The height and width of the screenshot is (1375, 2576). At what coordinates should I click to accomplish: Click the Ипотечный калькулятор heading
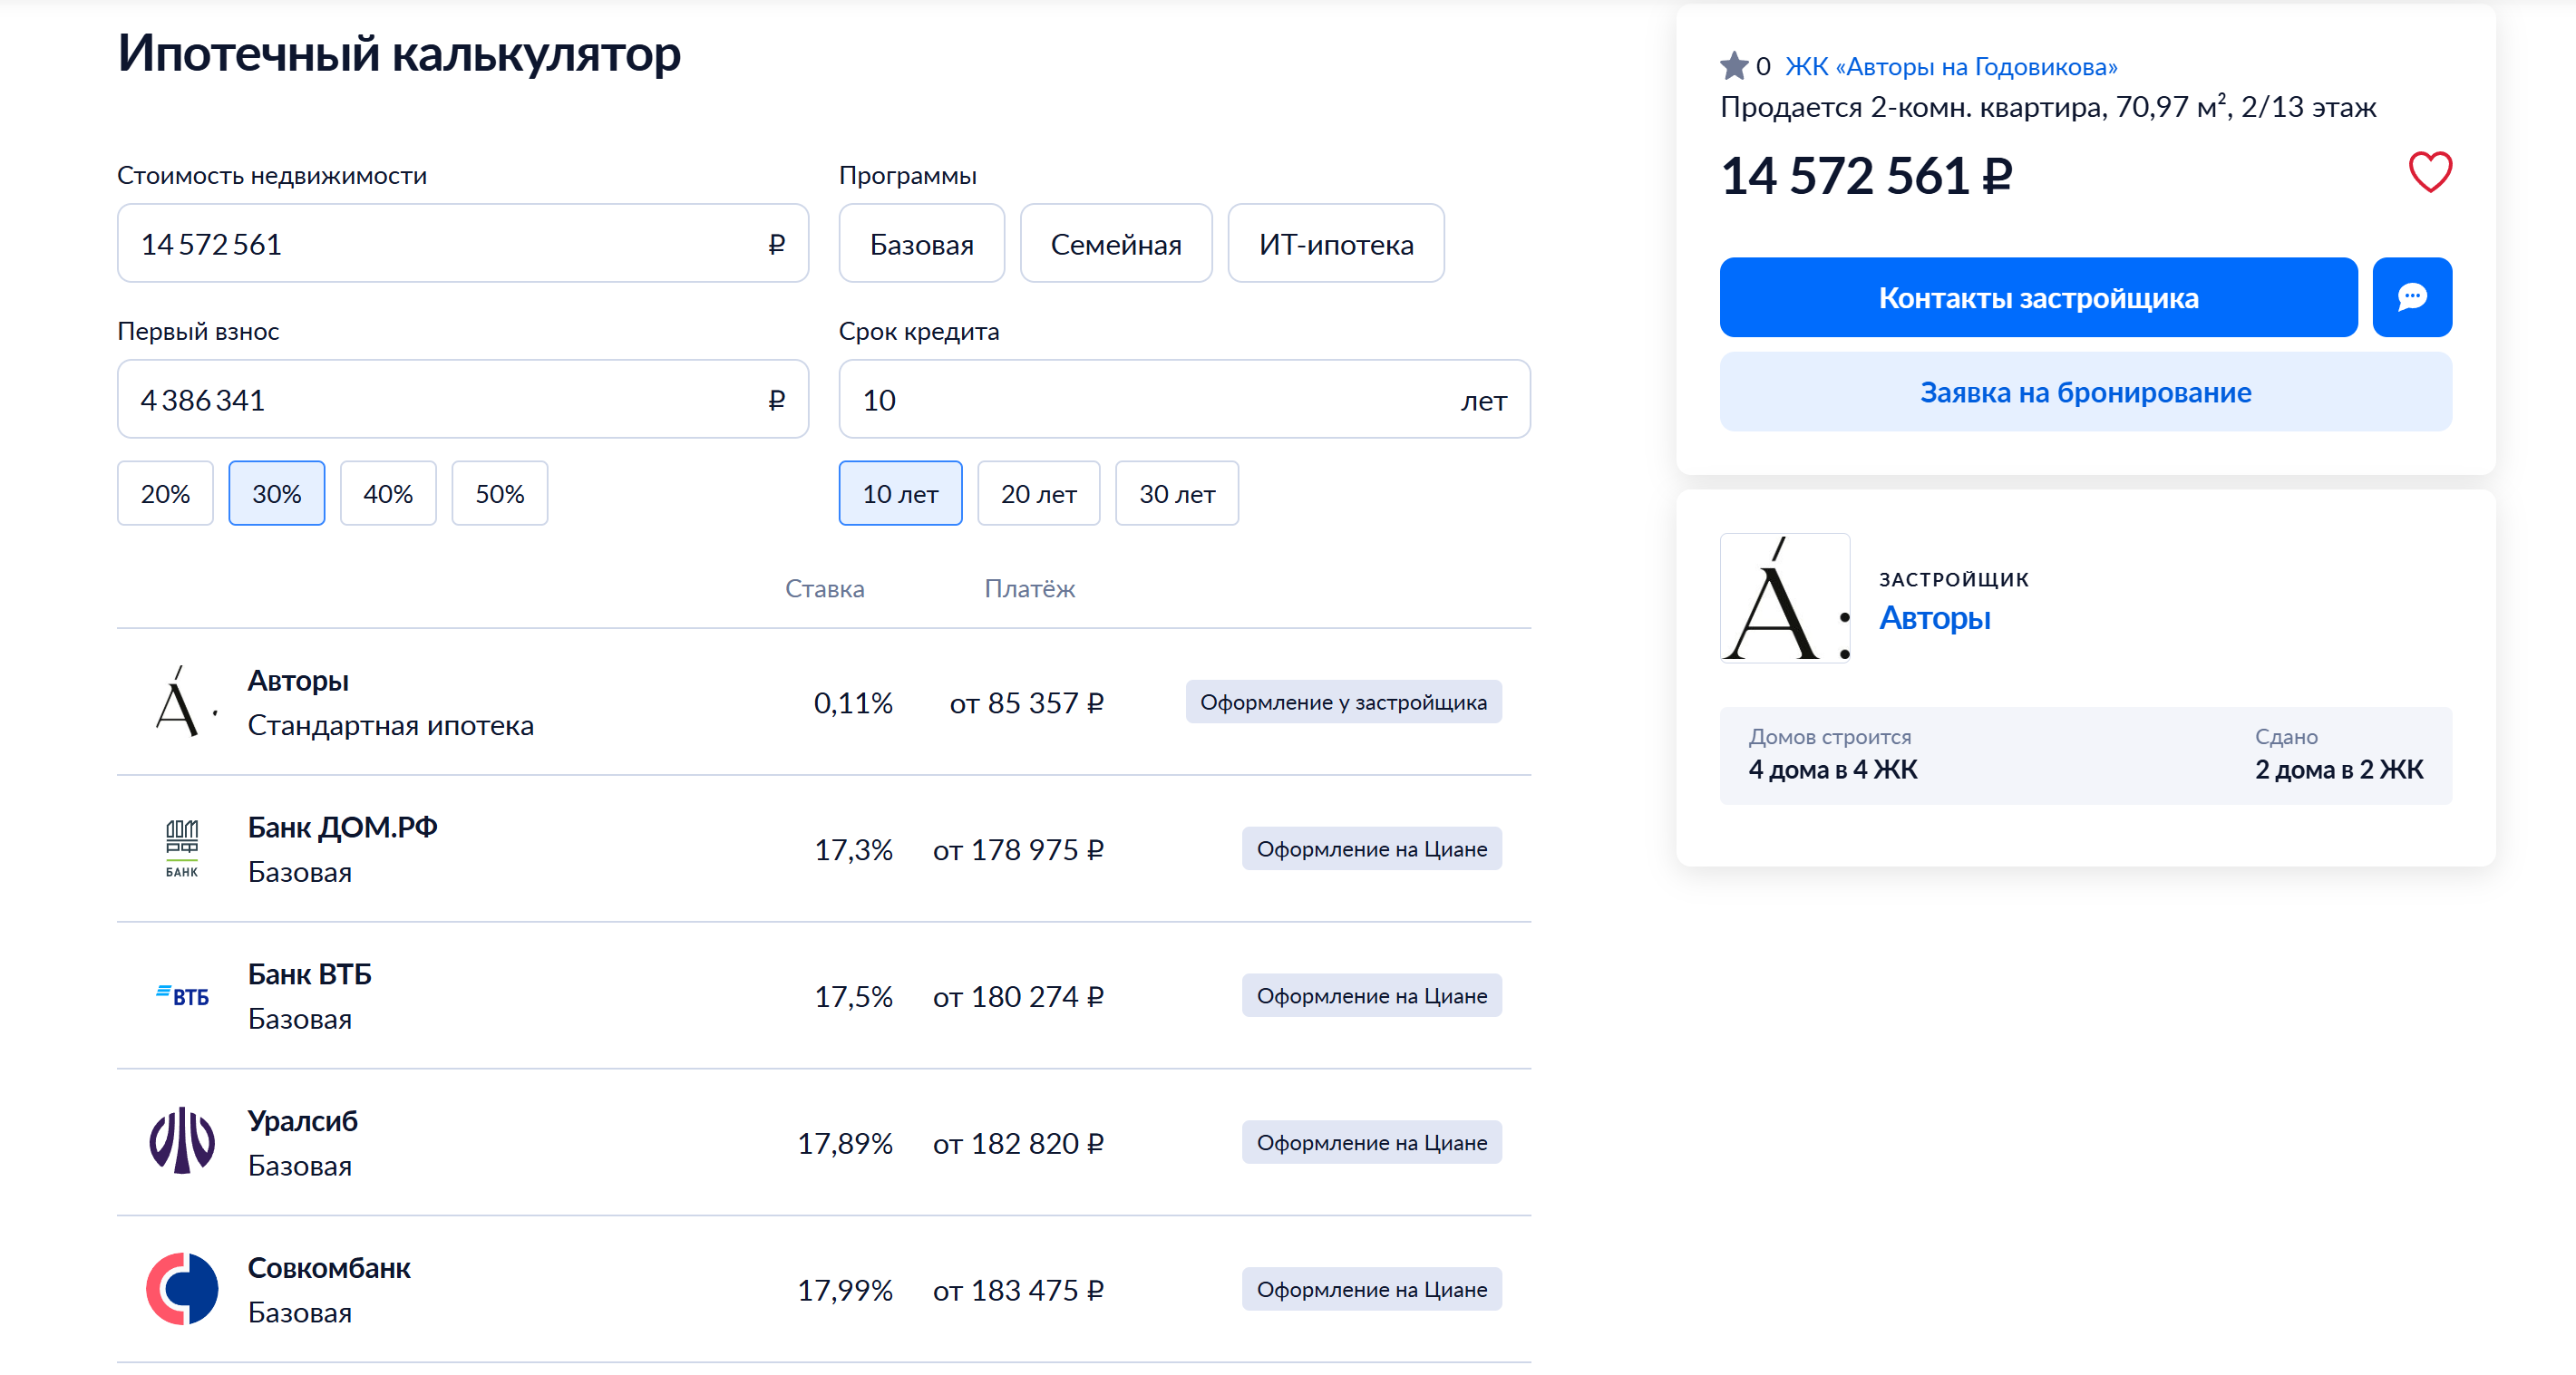click(x=399, y=53)
